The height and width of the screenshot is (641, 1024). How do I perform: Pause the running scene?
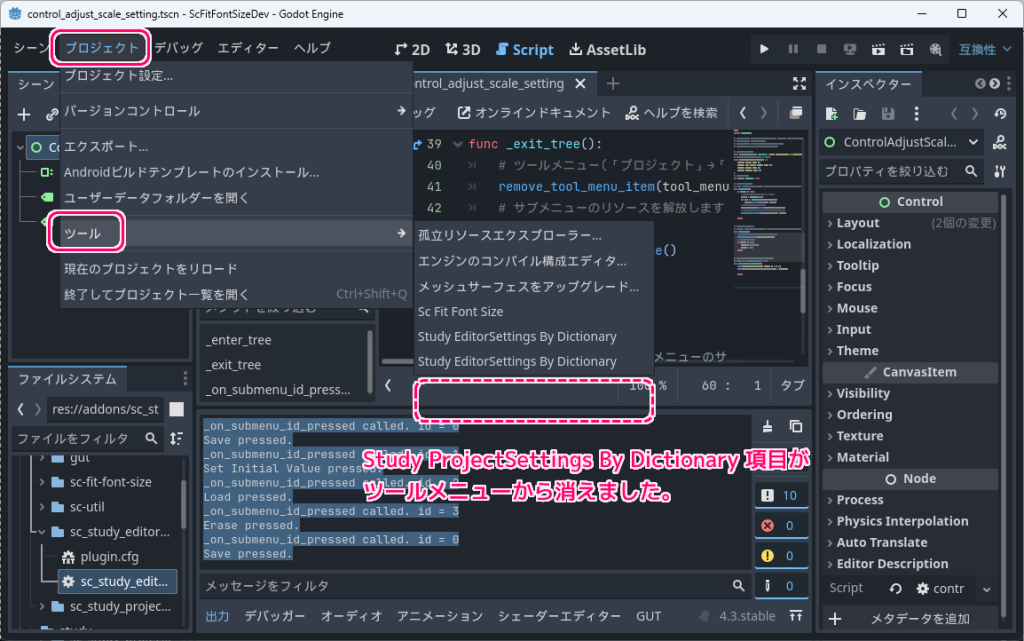(794, 48)
